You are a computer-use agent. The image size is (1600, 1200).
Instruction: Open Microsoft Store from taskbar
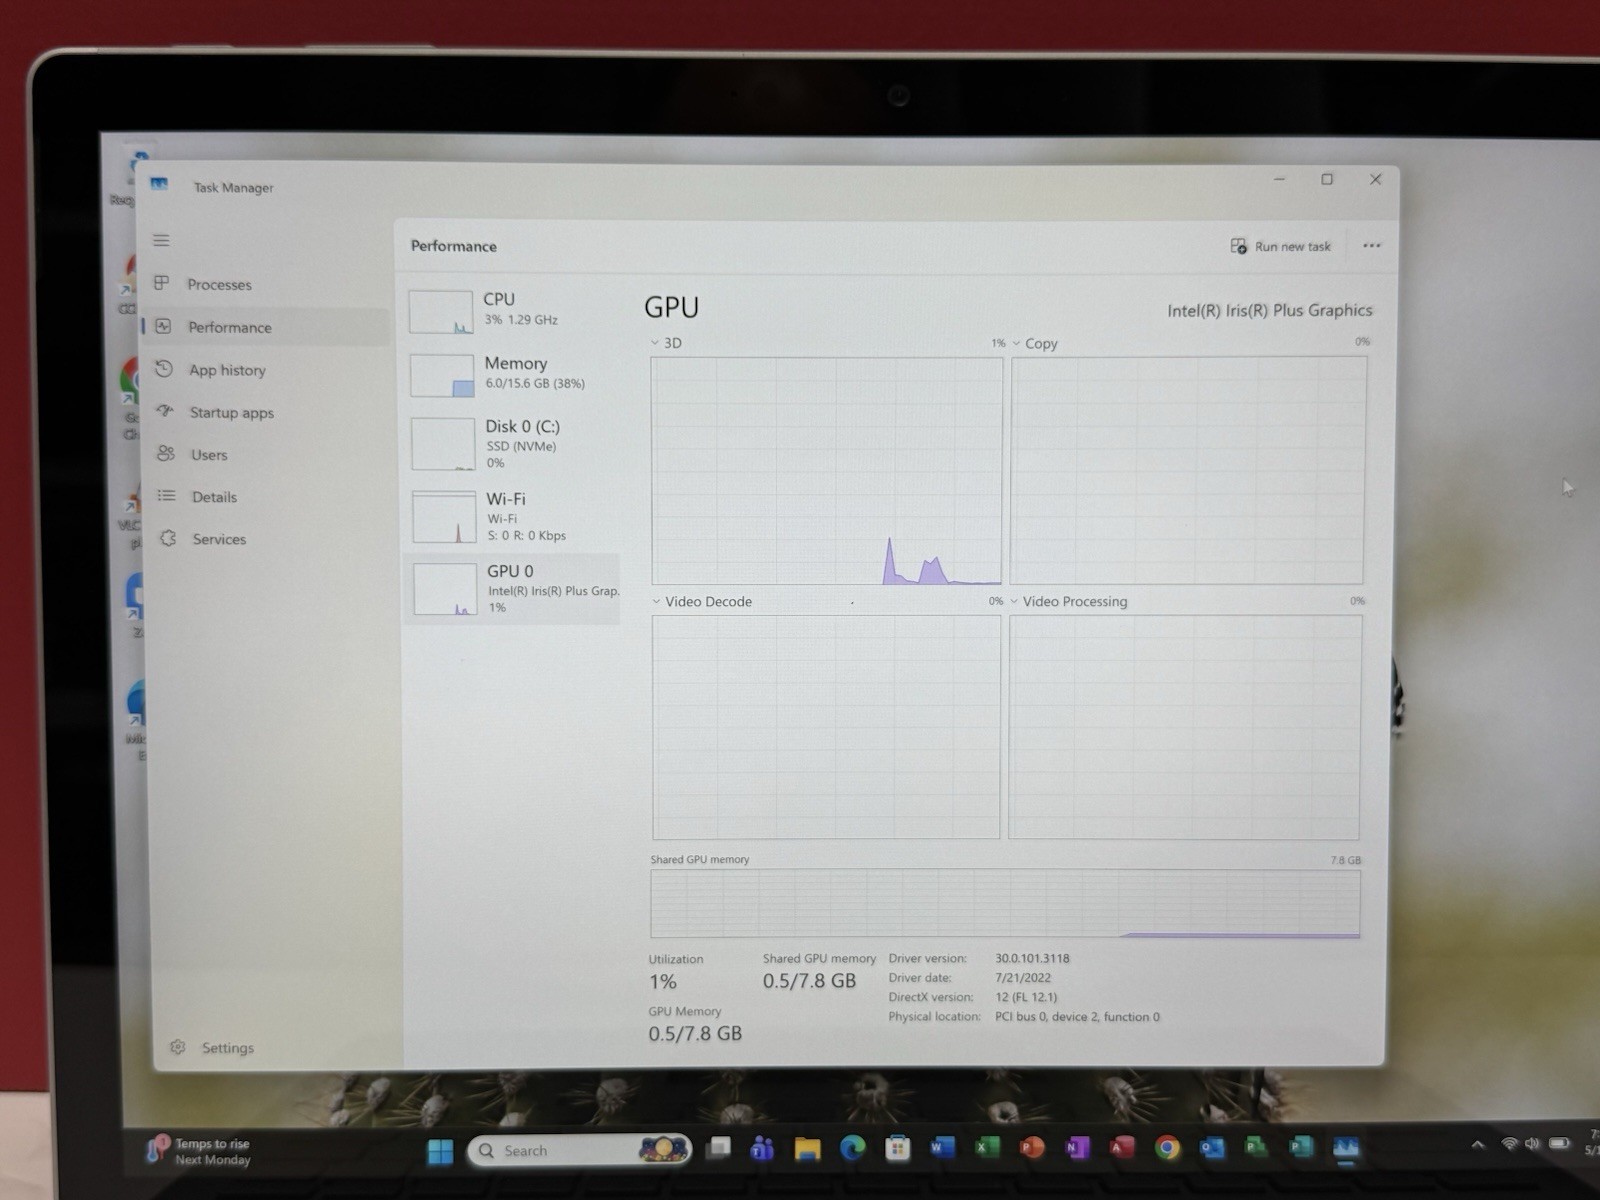(x=897, y=1149)
